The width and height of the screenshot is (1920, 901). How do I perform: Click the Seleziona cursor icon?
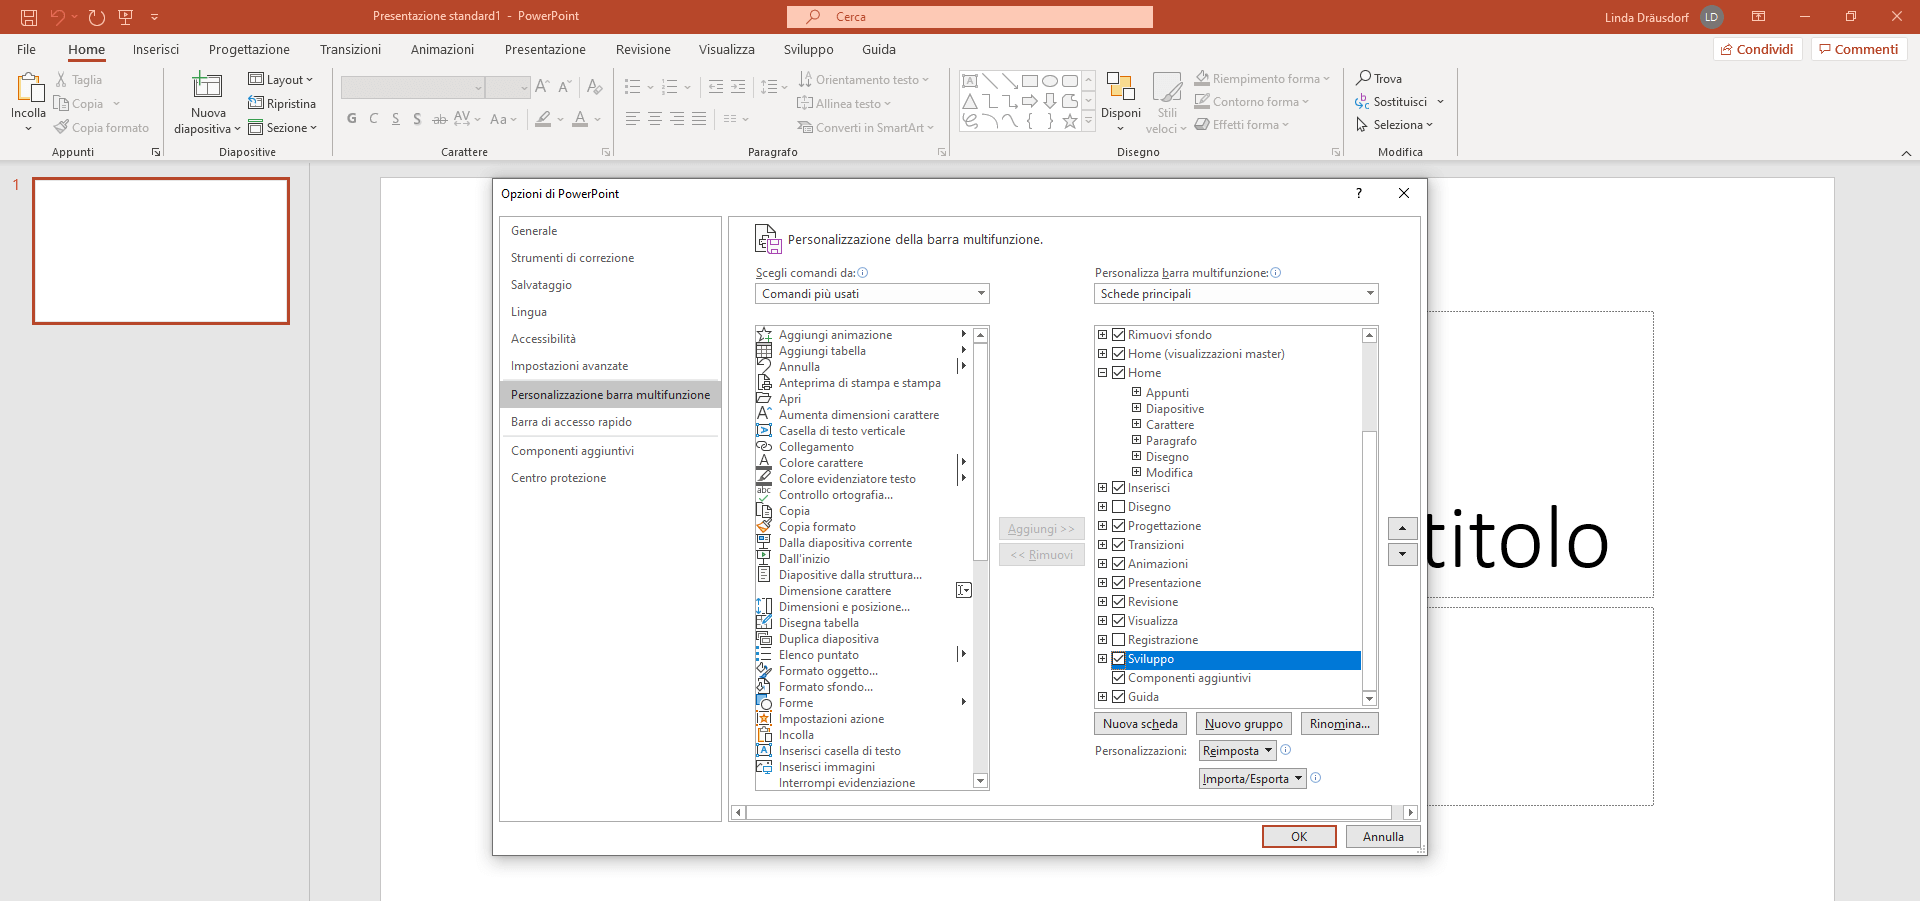[1362, 125]
